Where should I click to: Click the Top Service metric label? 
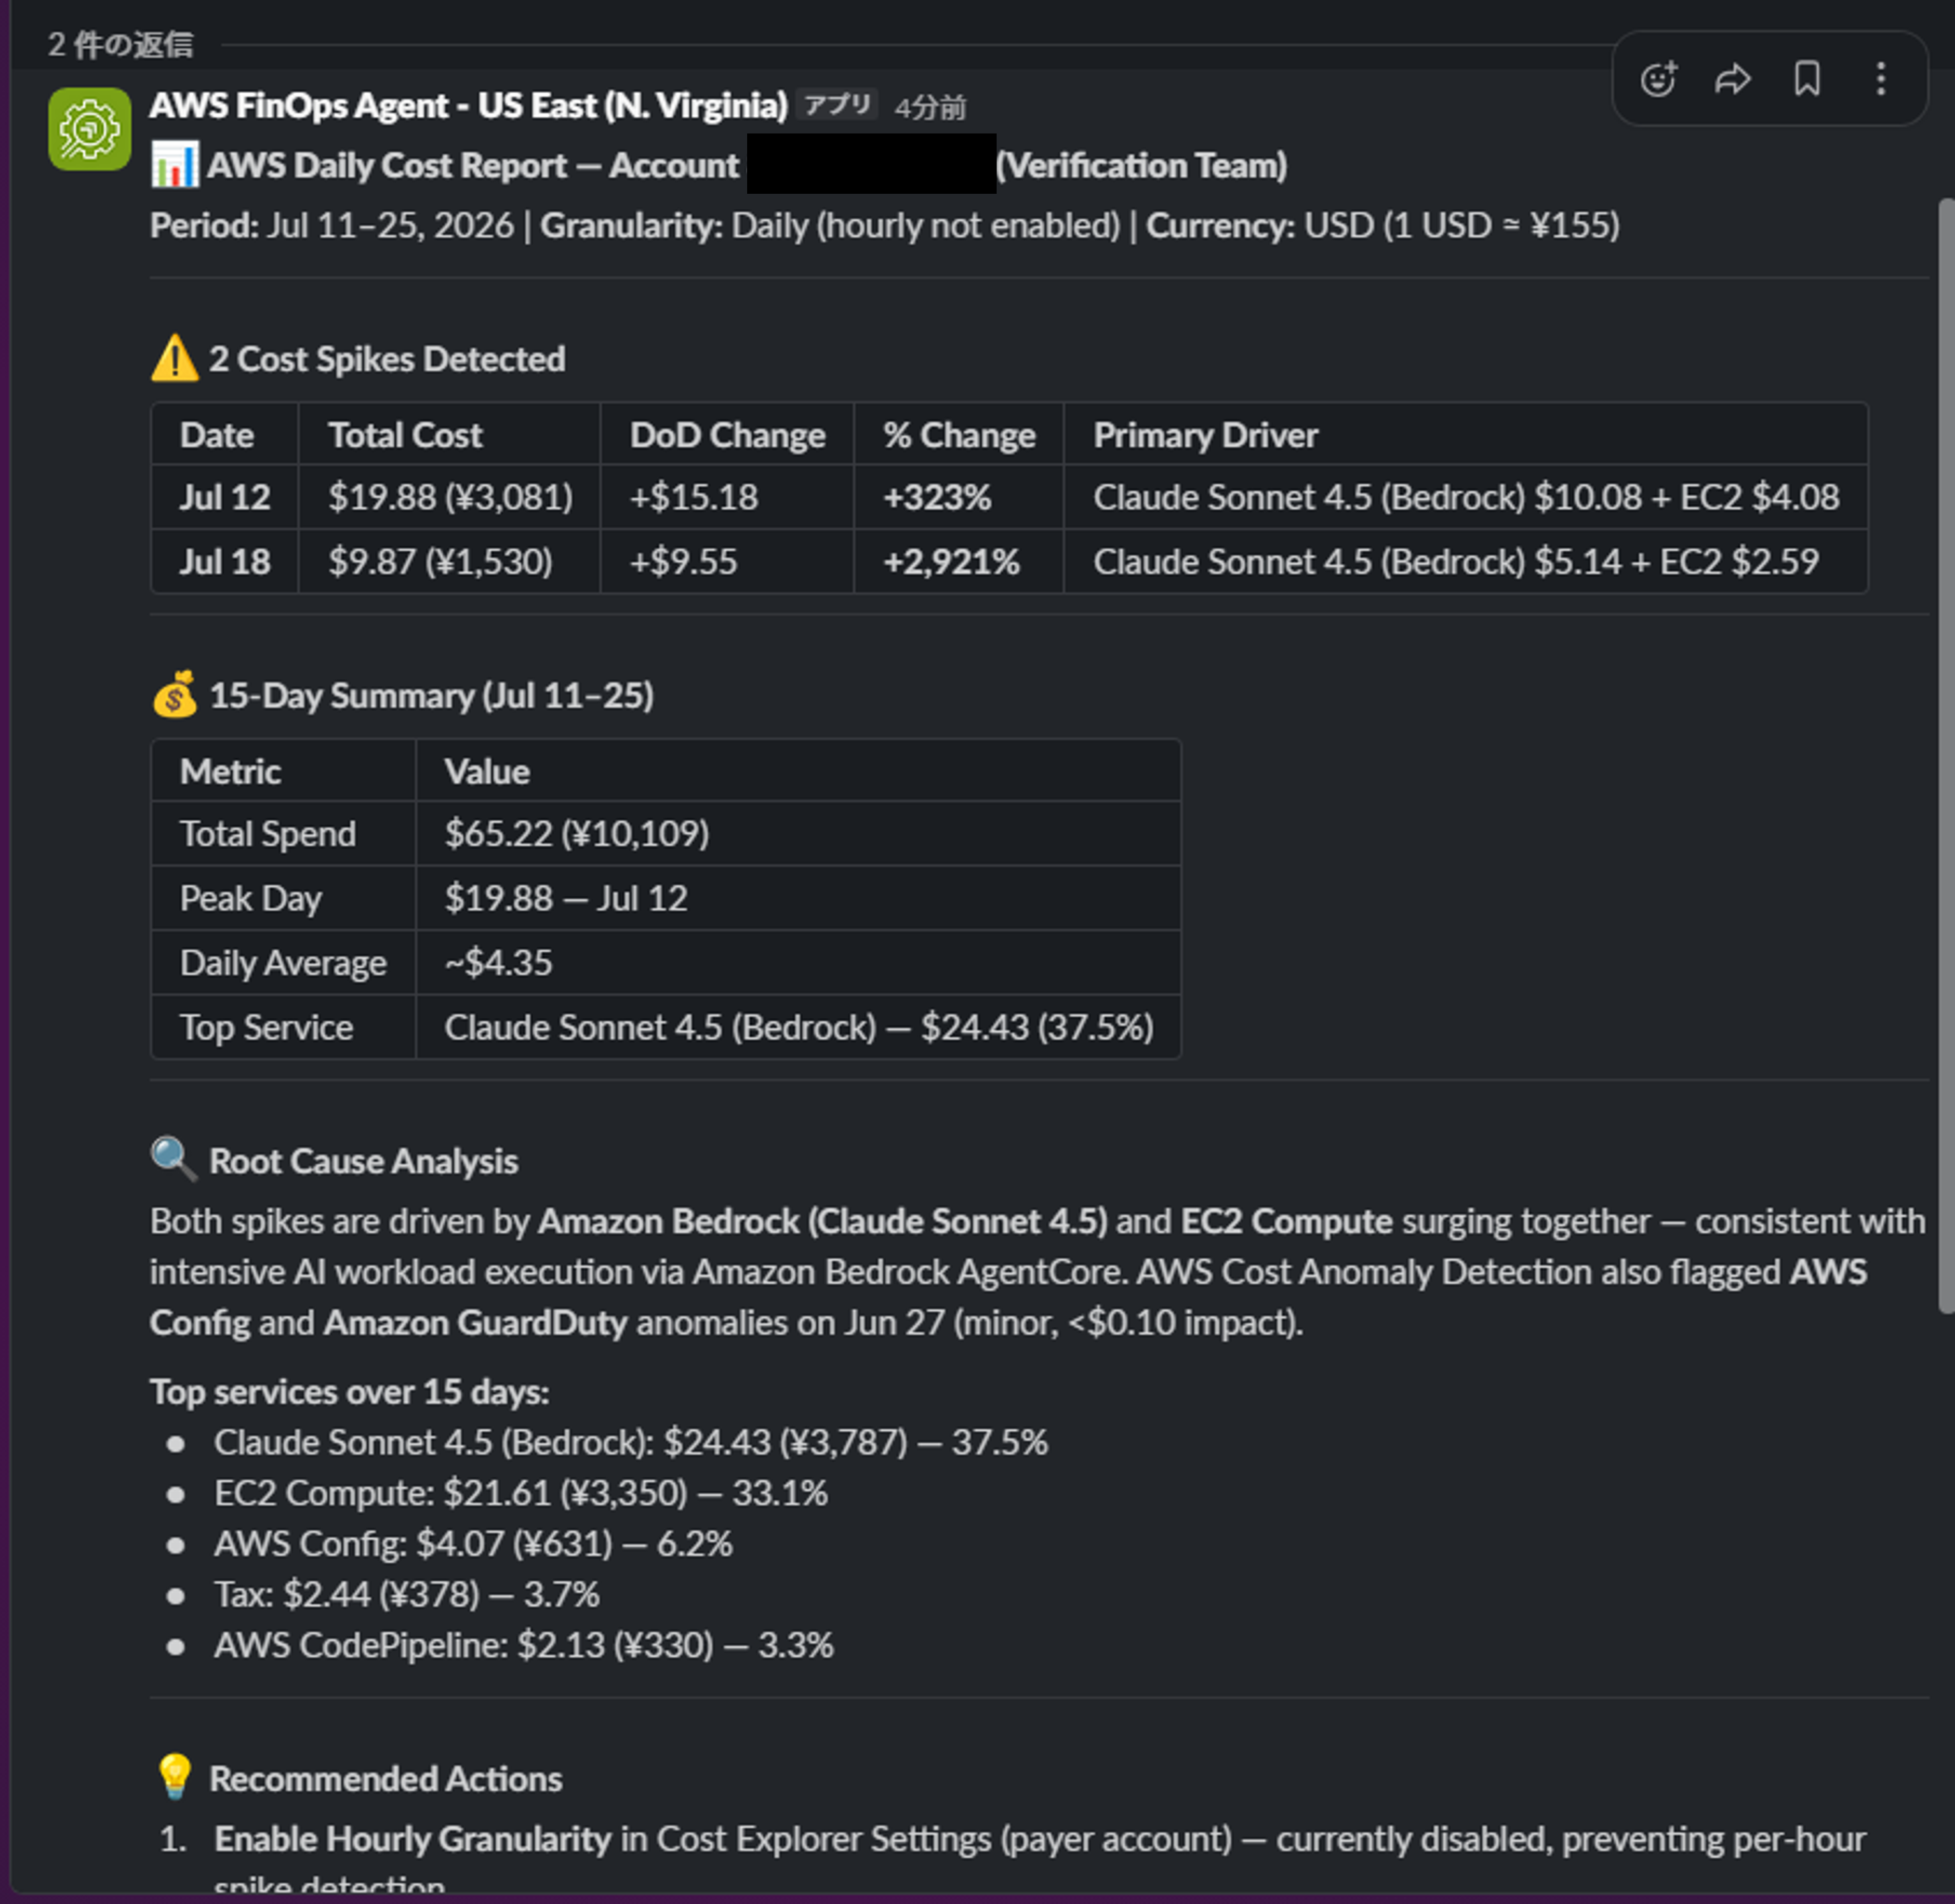[x=266, y=1027]
